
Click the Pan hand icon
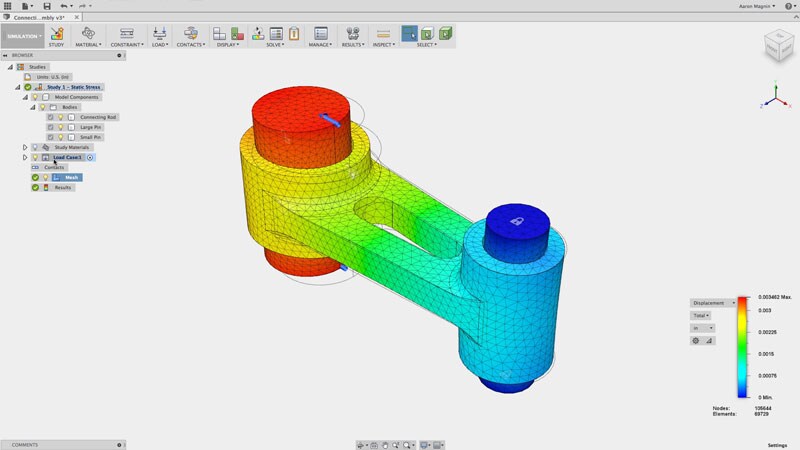(x=385, y=445)
